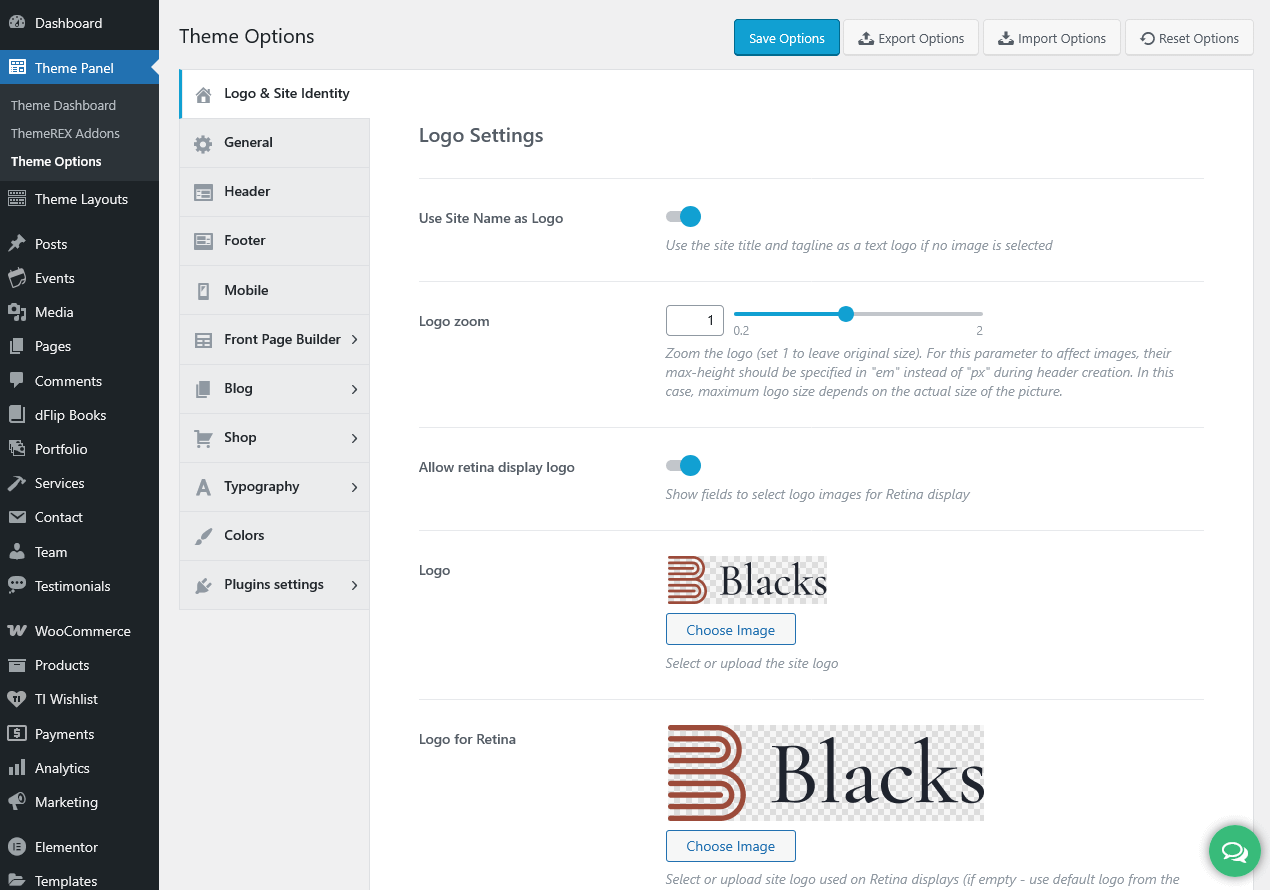Click the Comments bubble icon
The width and height of the screenshot is (1270, 890).
click(17, 381)
